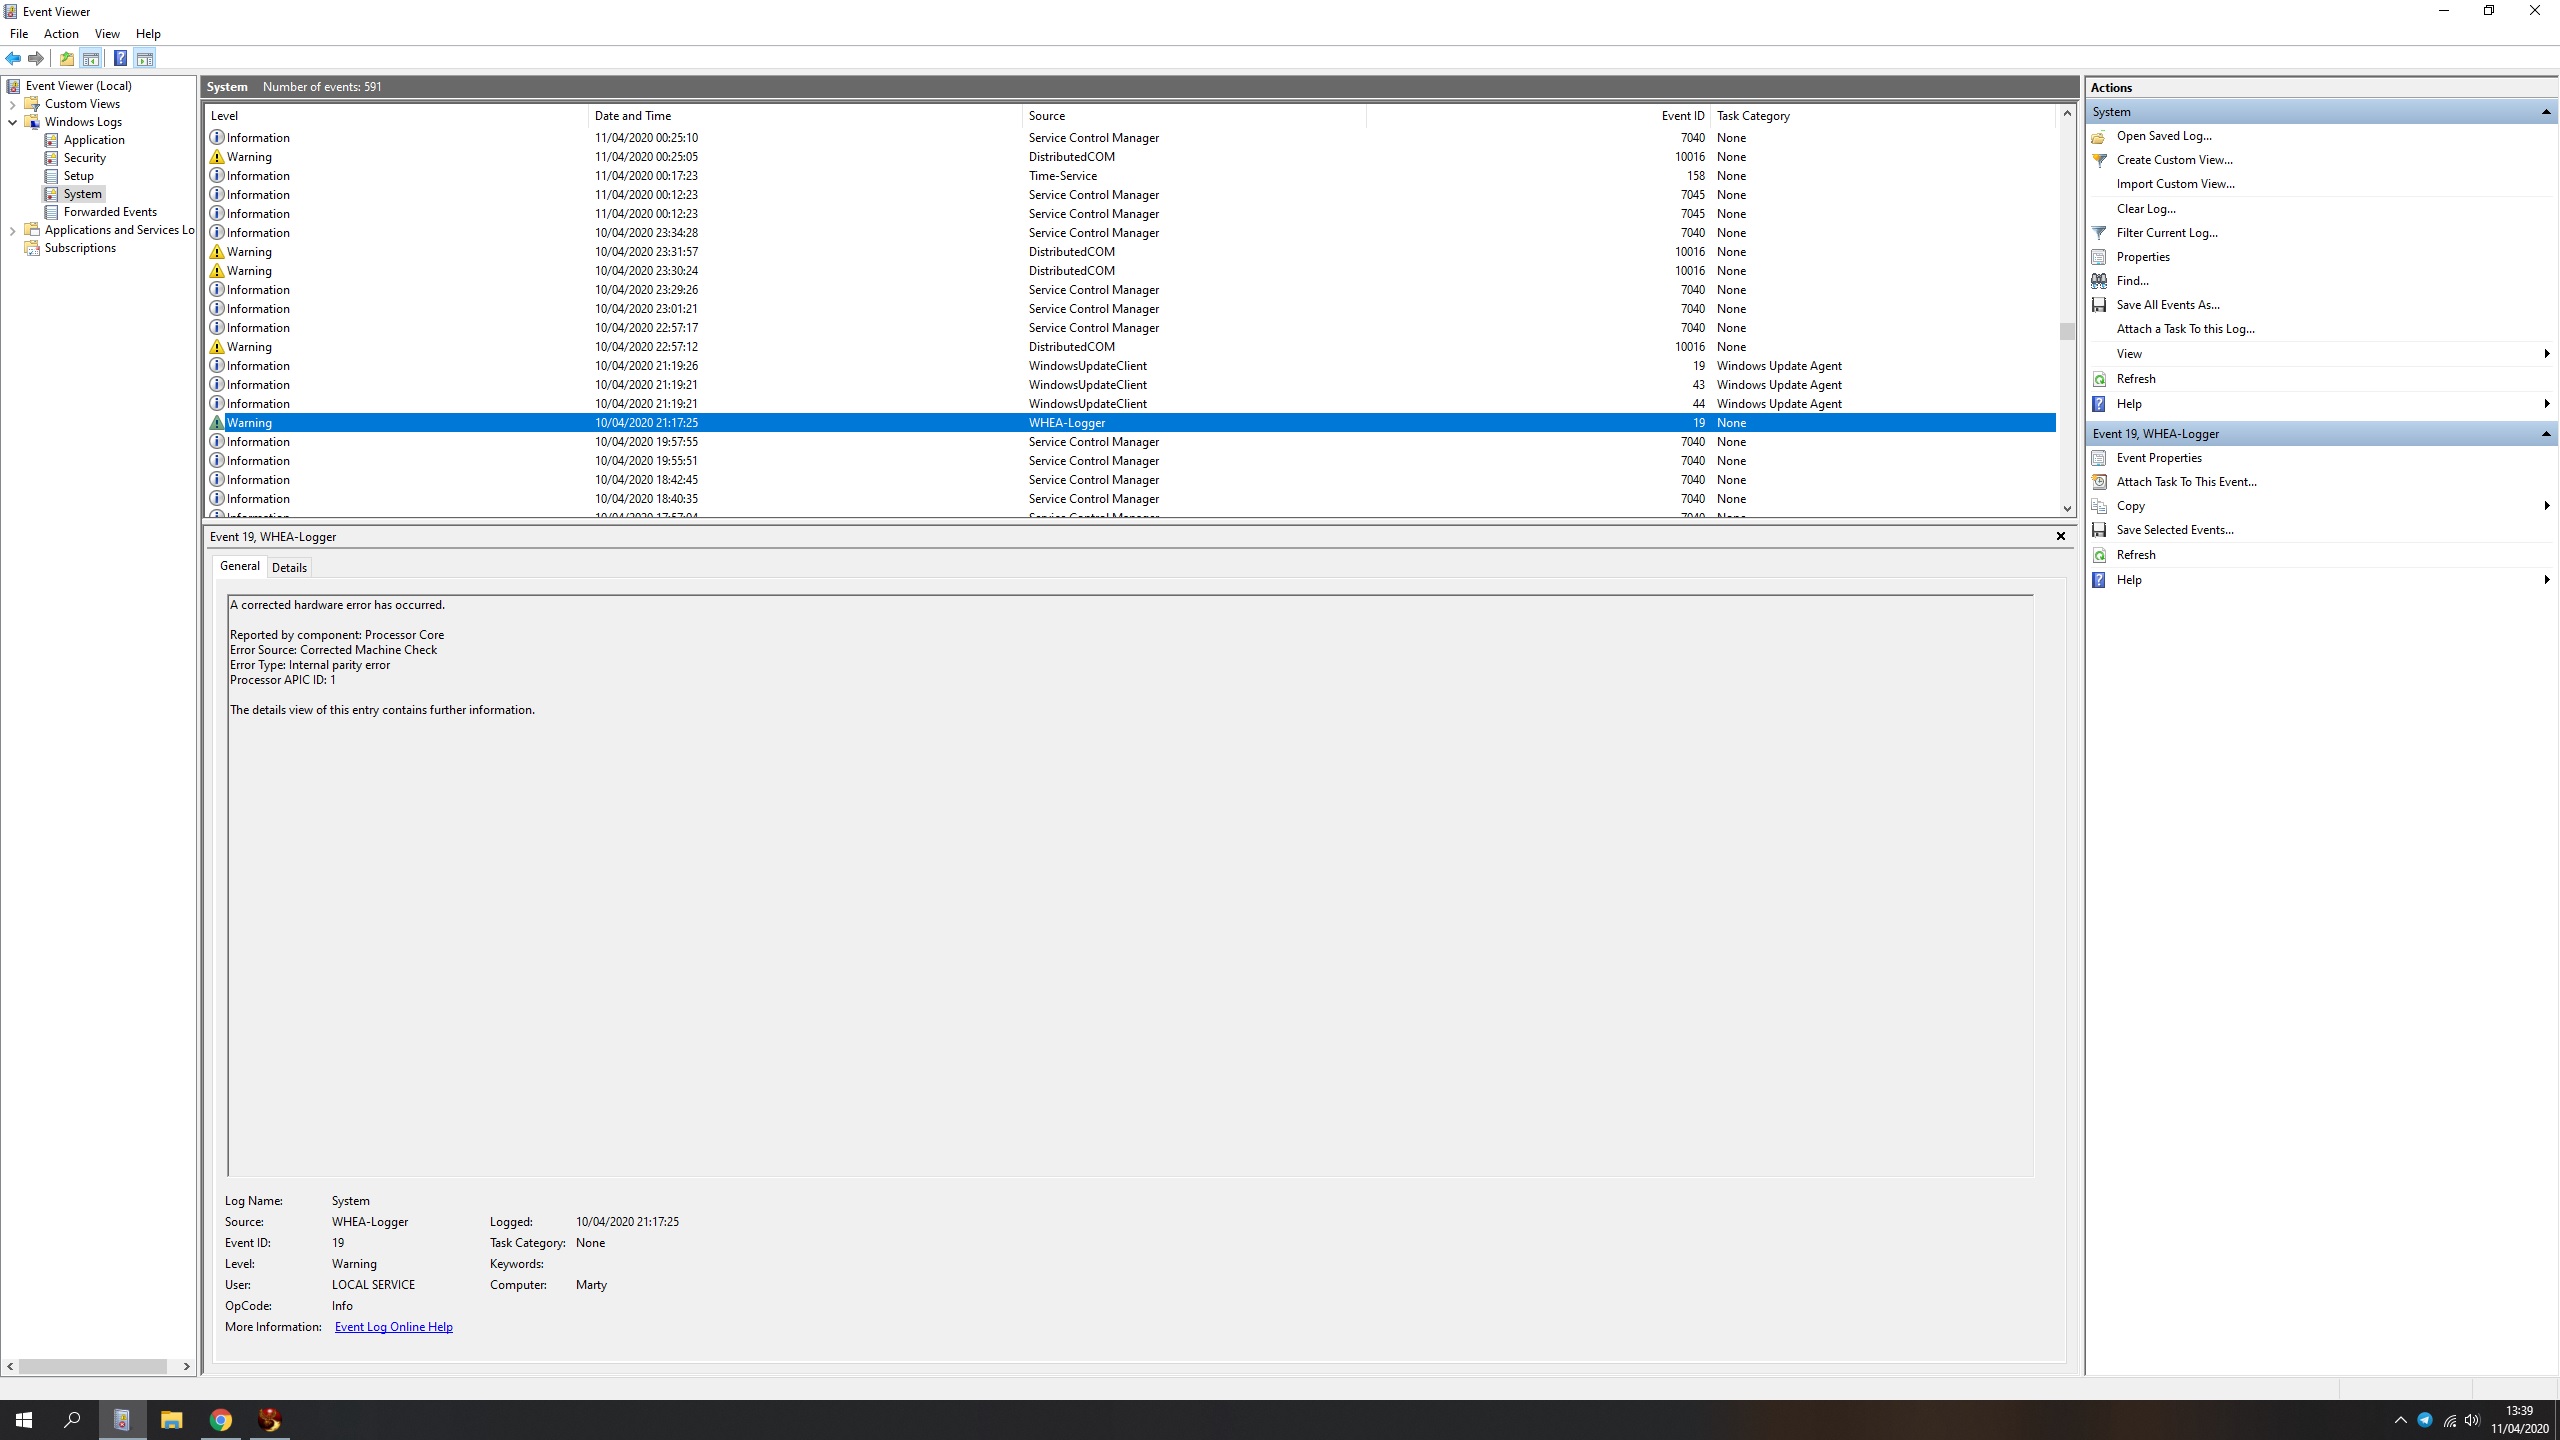Click the Back arrow toolbar icon
Image resolution: width=2560 pixels, height=1440 pixels.
[x=13, y=58]
